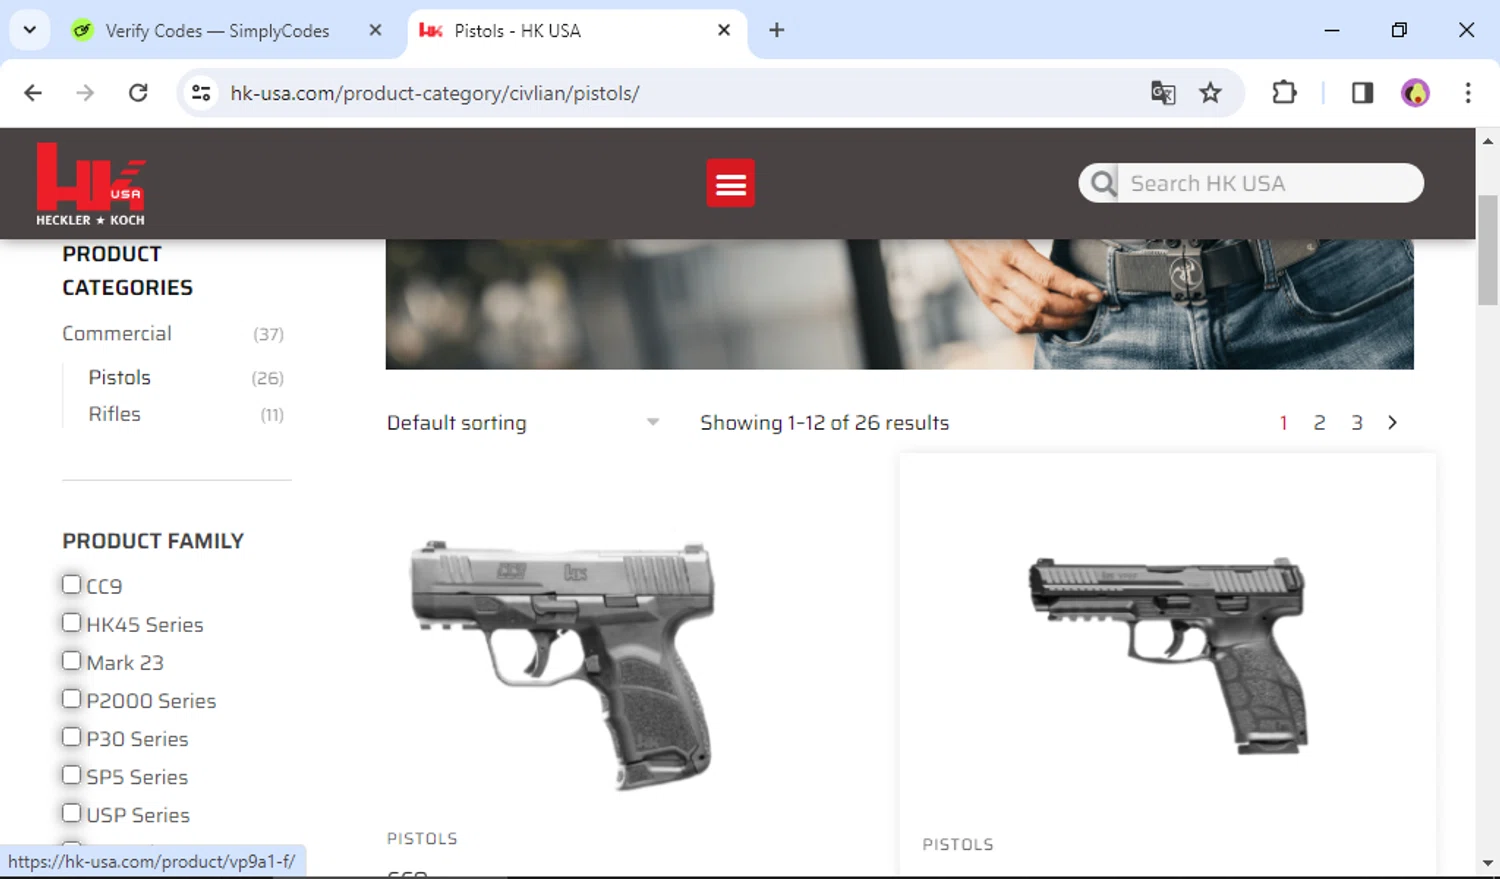
Task: Click the browser address bar URL
Action: 434,93
